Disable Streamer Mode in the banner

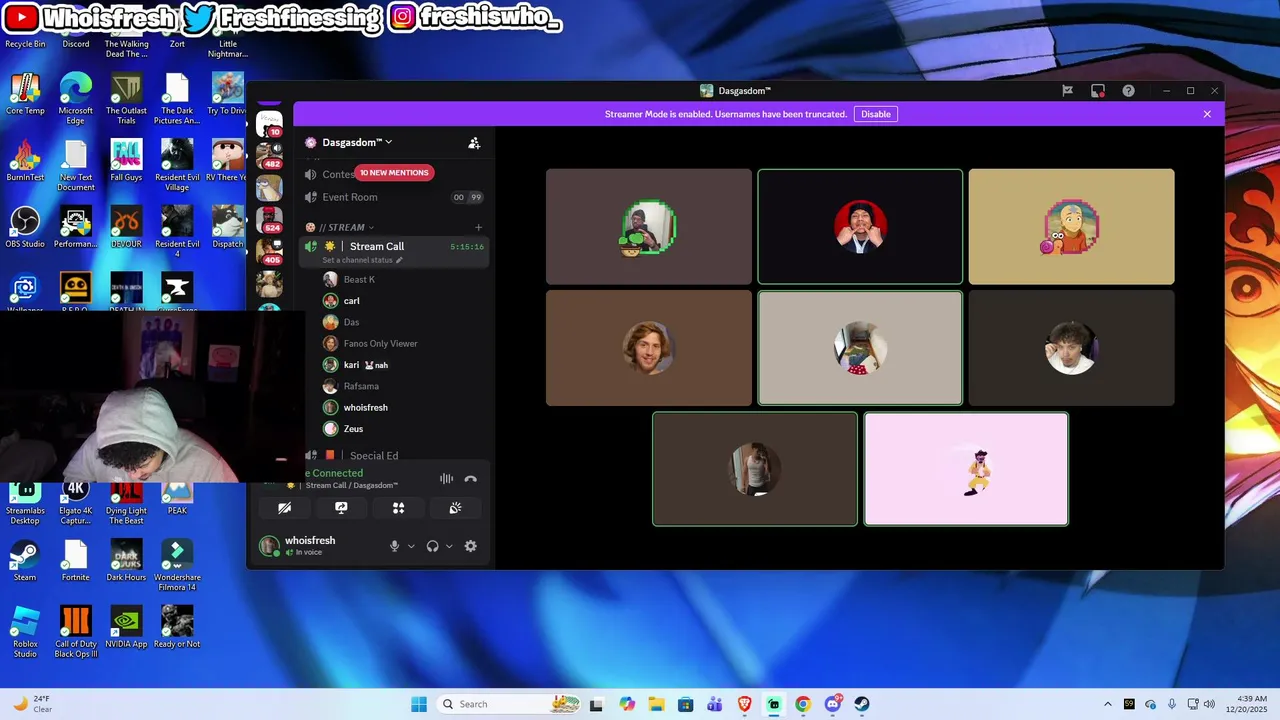click(x=875, y=114)
